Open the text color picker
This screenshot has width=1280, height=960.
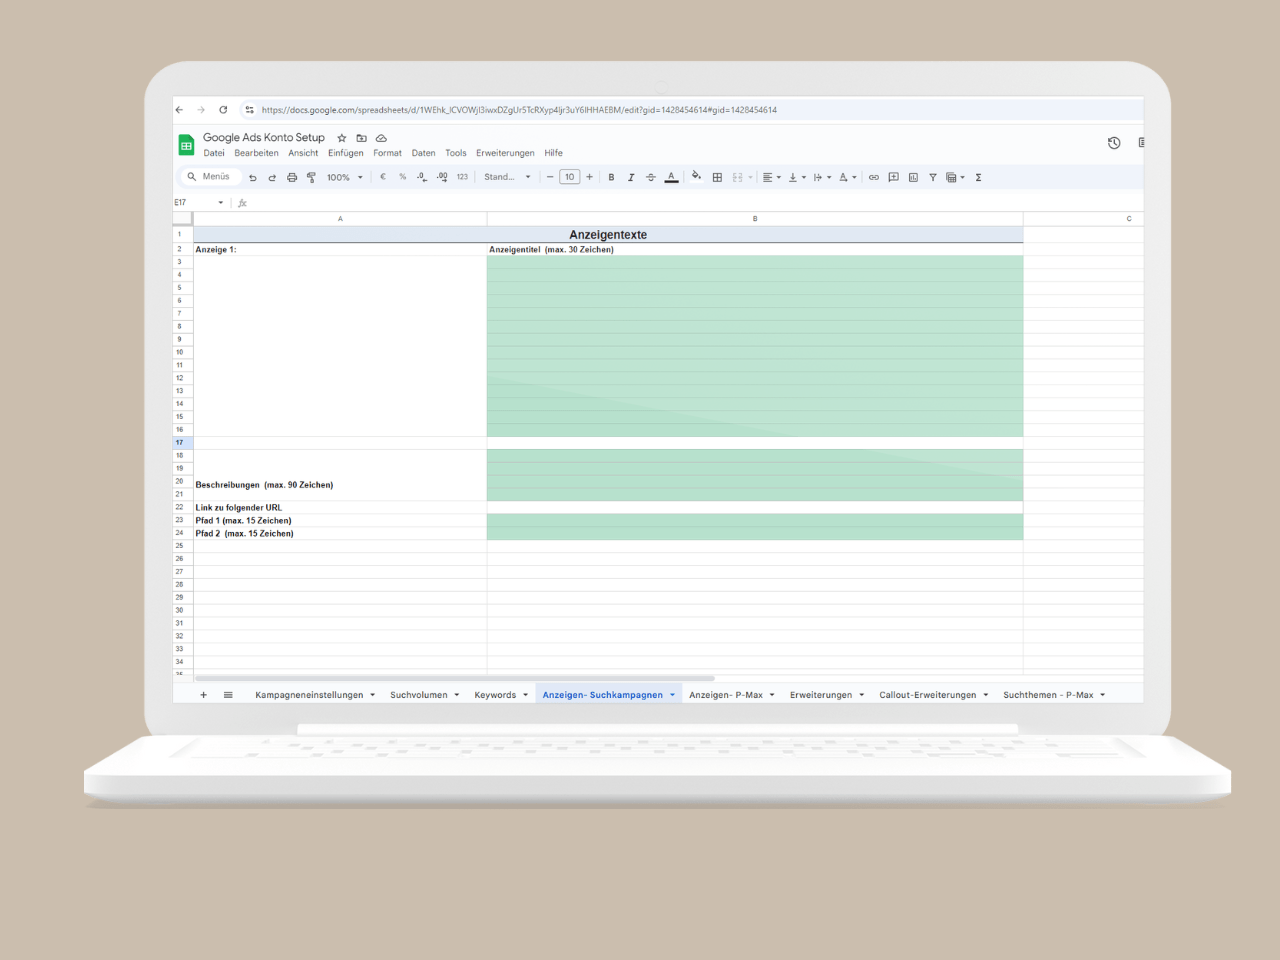coord(671,177)
